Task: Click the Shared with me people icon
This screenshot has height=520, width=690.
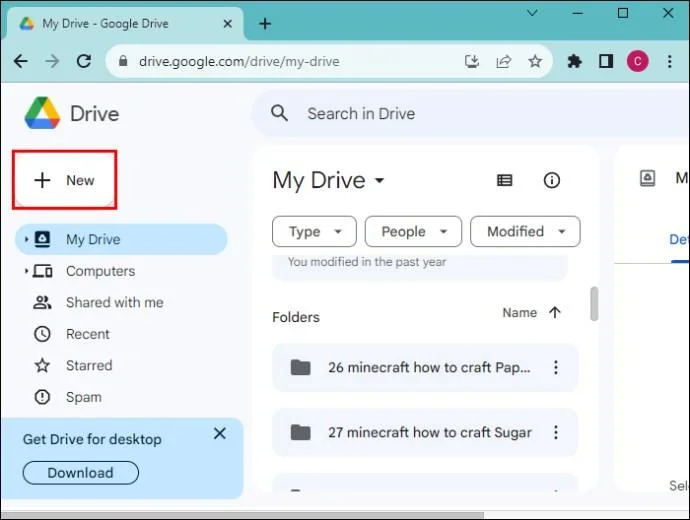Action: point(42,302)
